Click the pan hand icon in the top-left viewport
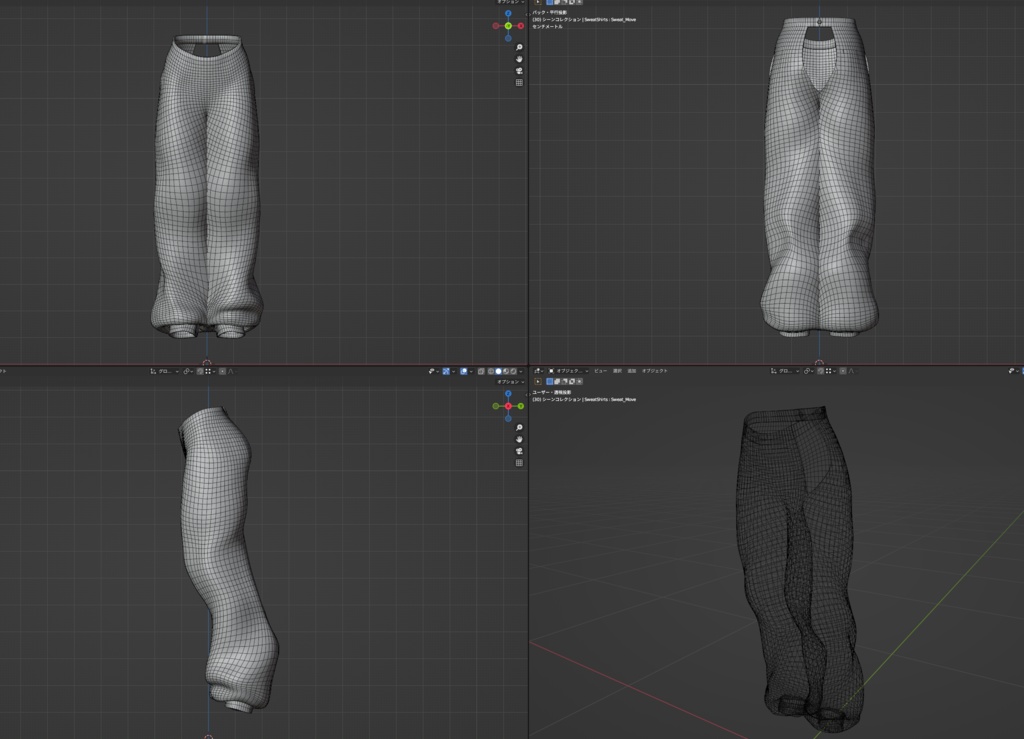The width and height of the screenshot is (1024, 739). [x=519, y=59]
